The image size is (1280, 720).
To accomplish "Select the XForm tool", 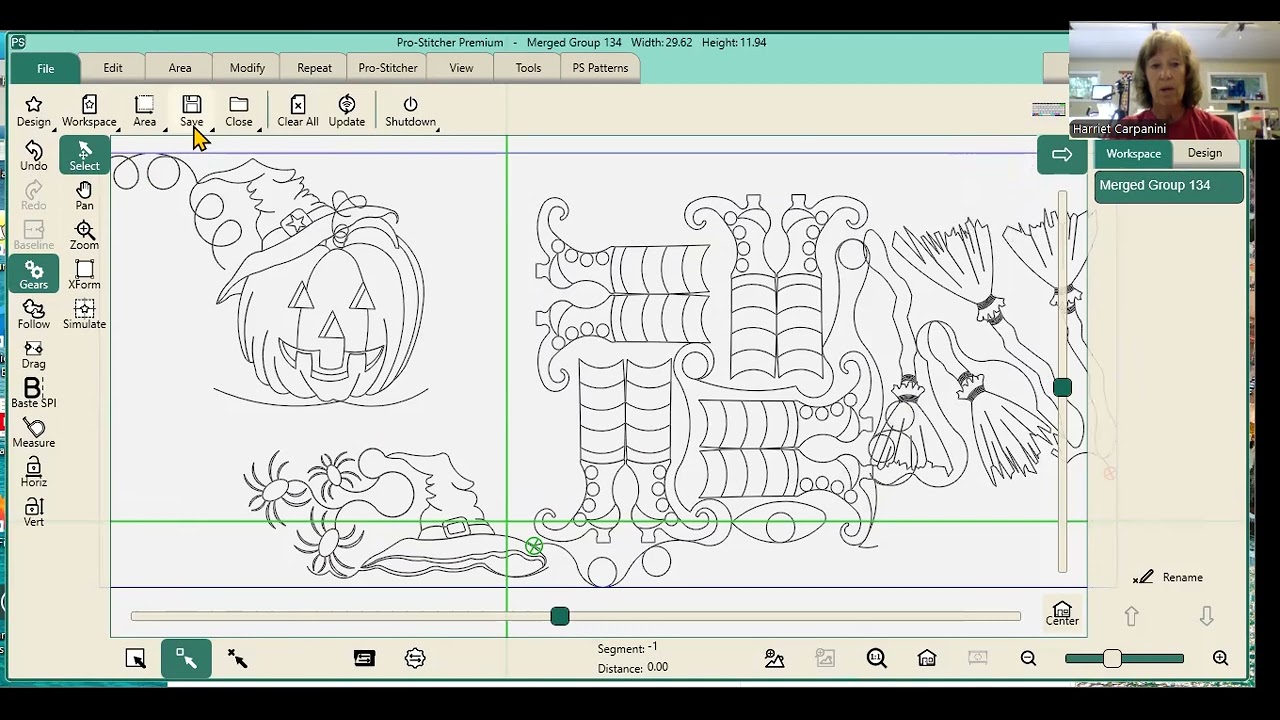I will point(84,274).
